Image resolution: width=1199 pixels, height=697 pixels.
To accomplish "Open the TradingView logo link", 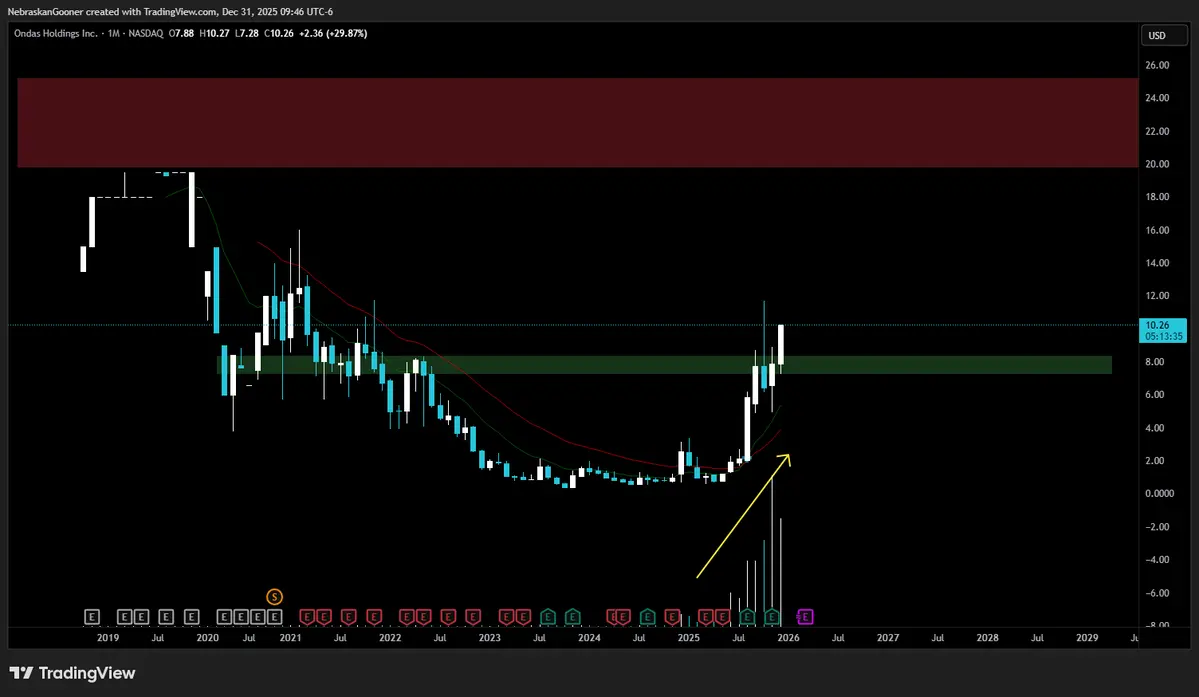I will click(72, 673).
